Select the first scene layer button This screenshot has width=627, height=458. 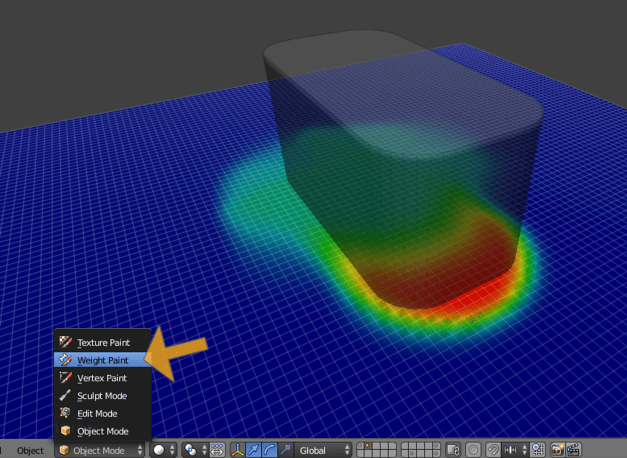tap(363, 446)
